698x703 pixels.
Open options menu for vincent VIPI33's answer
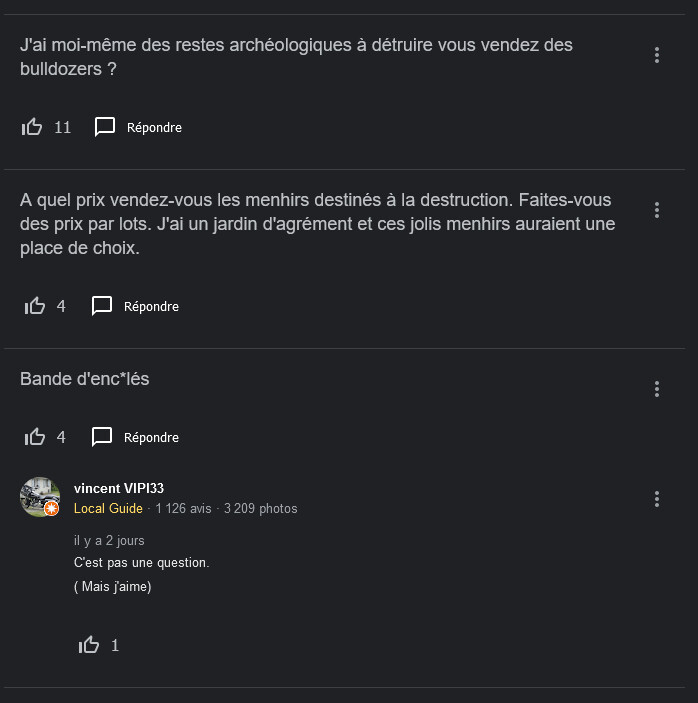click(657, 498)
